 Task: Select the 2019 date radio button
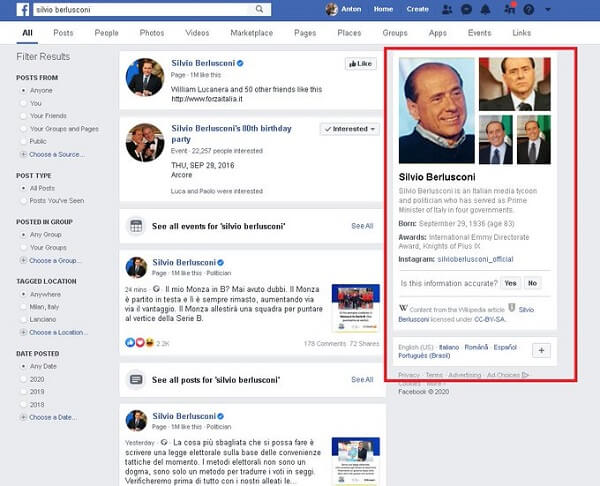click(x=23, y=391)
